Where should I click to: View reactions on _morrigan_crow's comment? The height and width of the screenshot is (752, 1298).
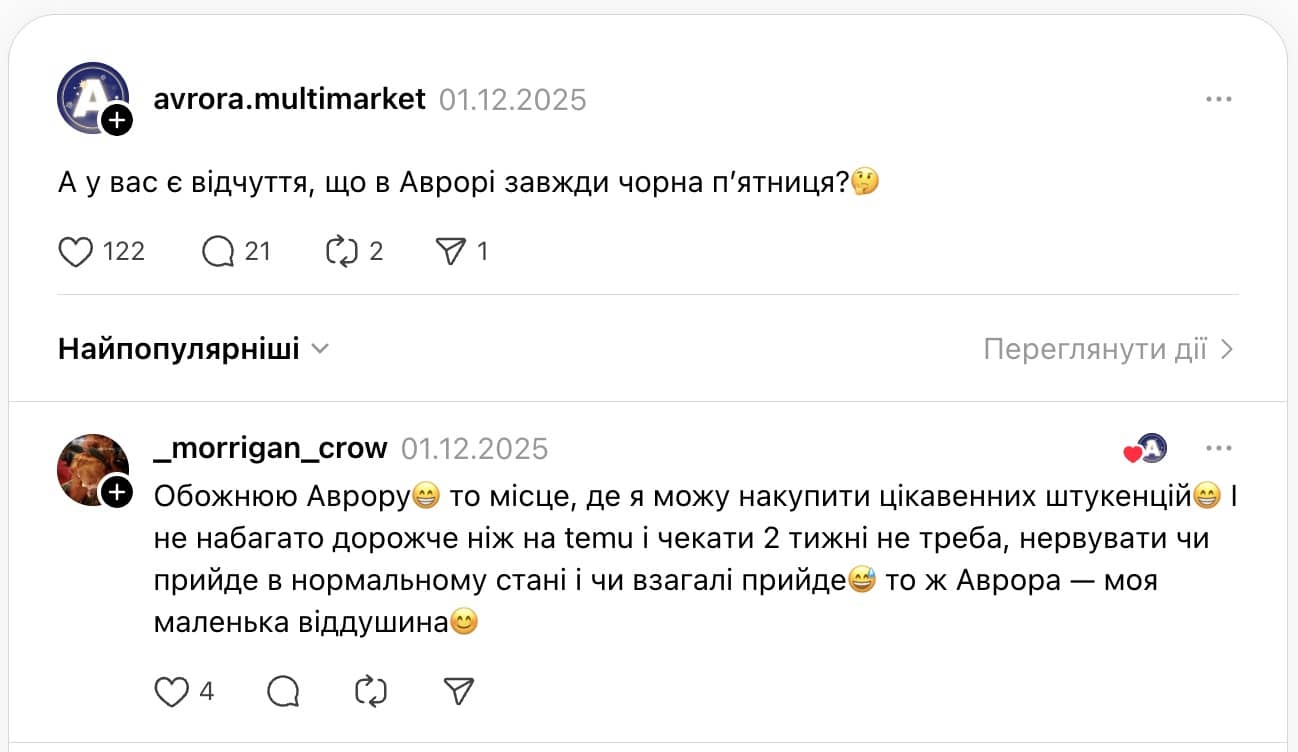click(1143, 450)
